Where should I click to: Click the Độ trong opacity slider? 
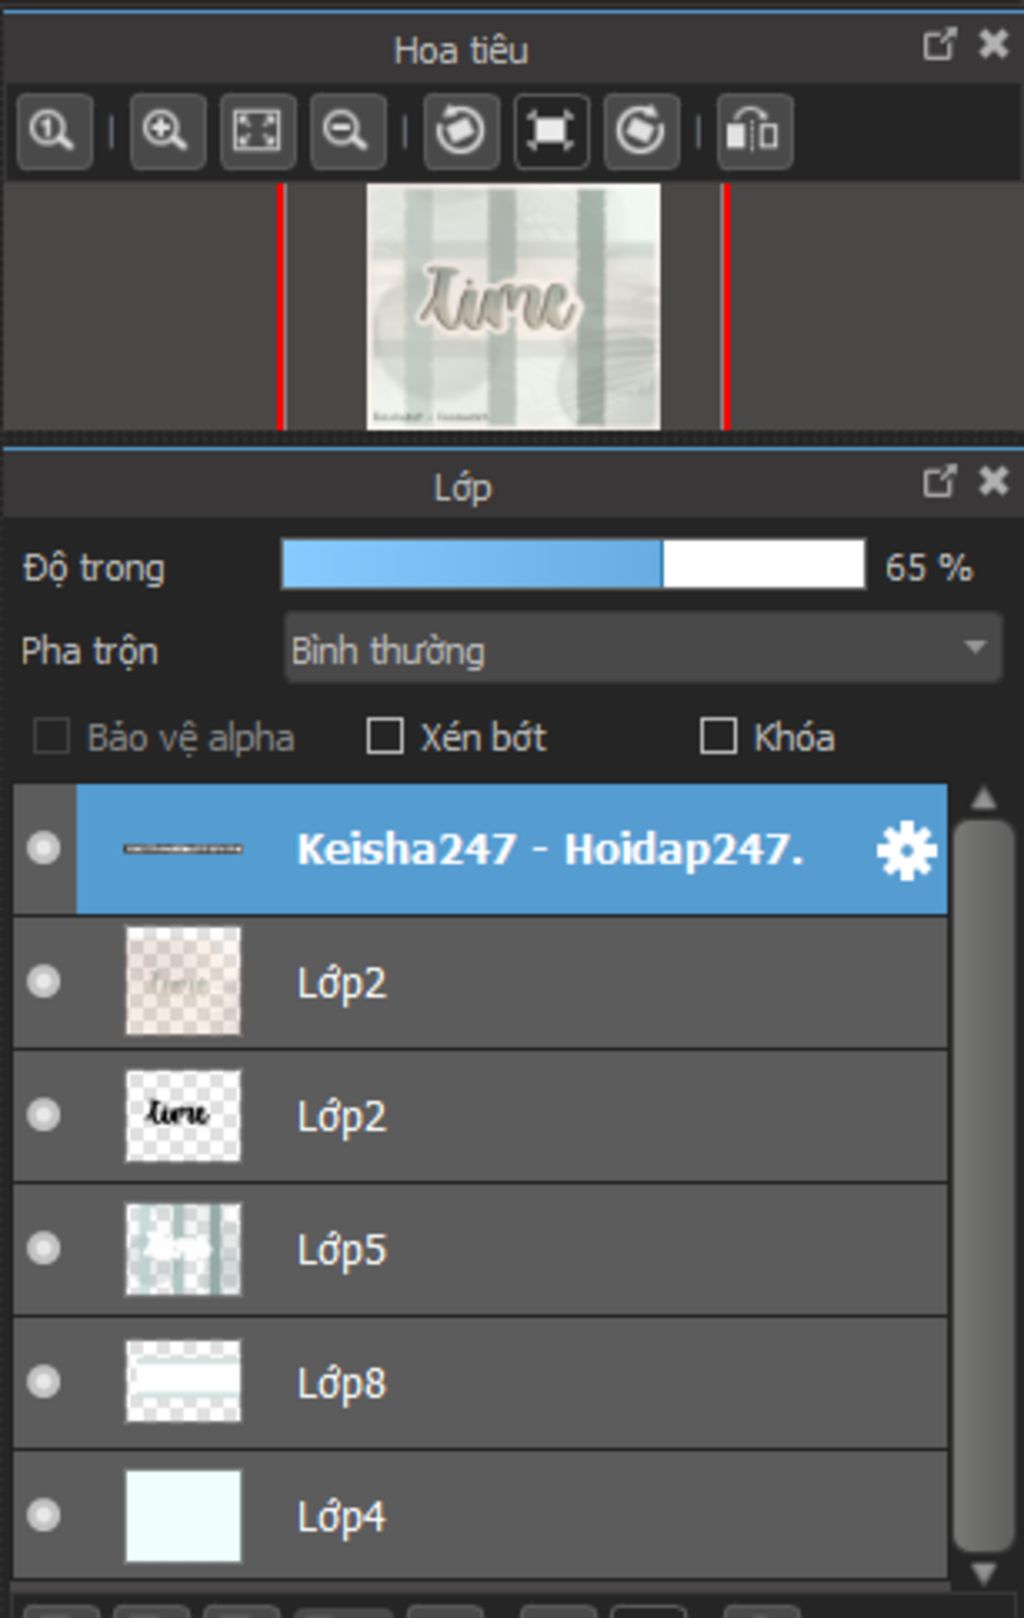tap(573, 565)
